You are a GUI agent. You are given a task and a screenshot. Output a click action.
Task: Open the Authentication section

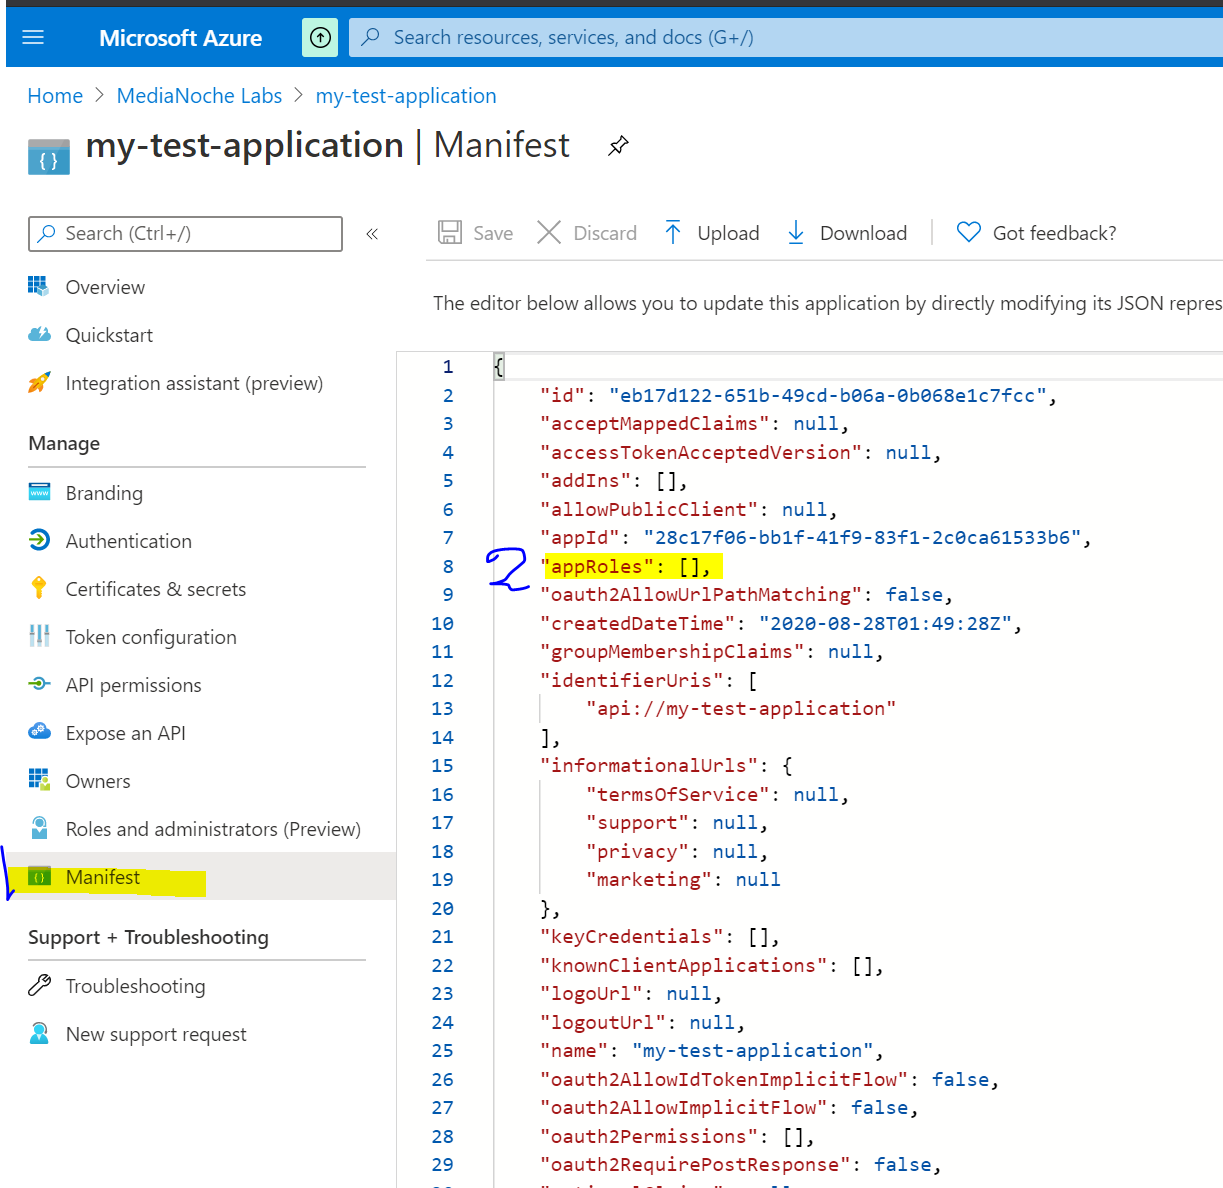pos(128,542)
